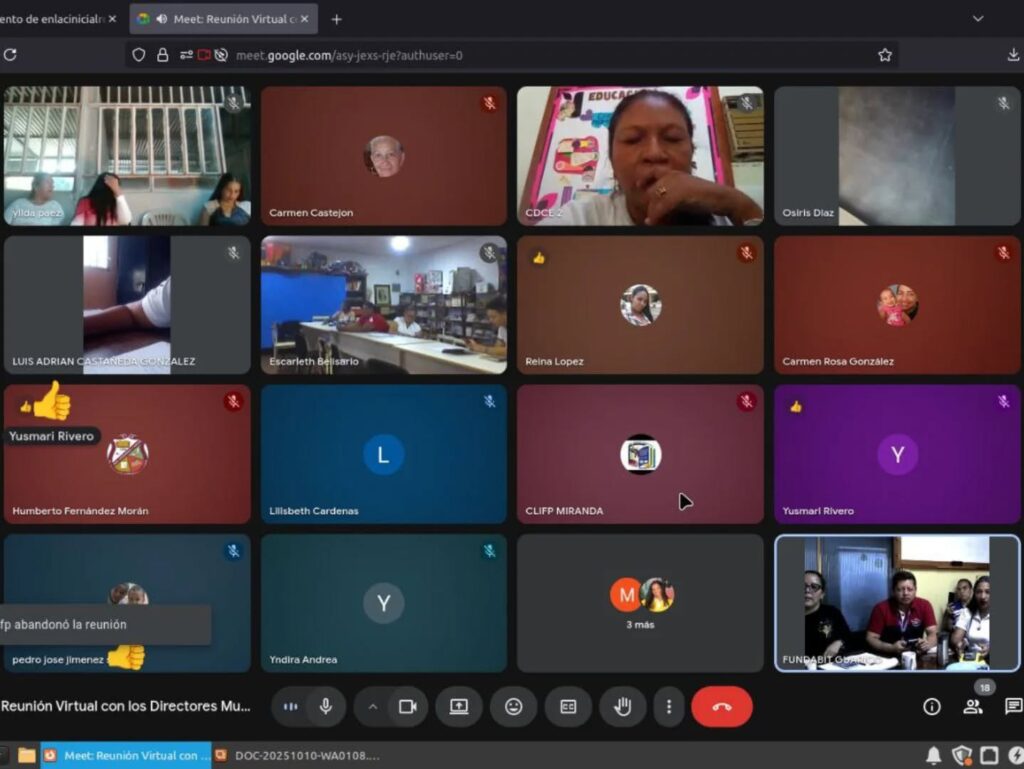
Task: Open more options three-dot menu
Action: coord(668,707)
